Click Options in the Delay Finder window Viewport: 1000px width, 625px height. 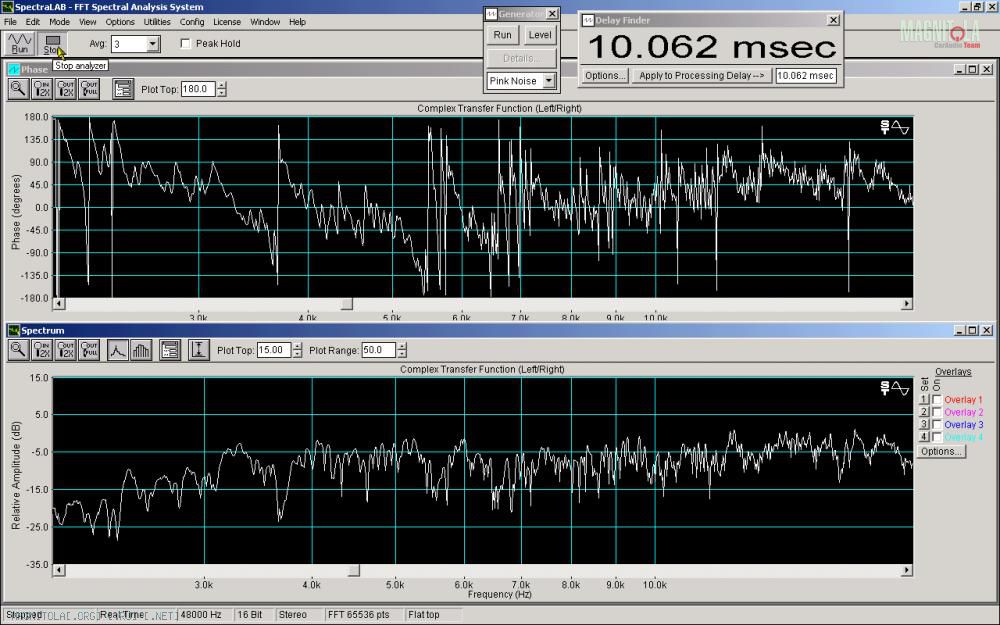pyautogui.click(x=605, y=75)
